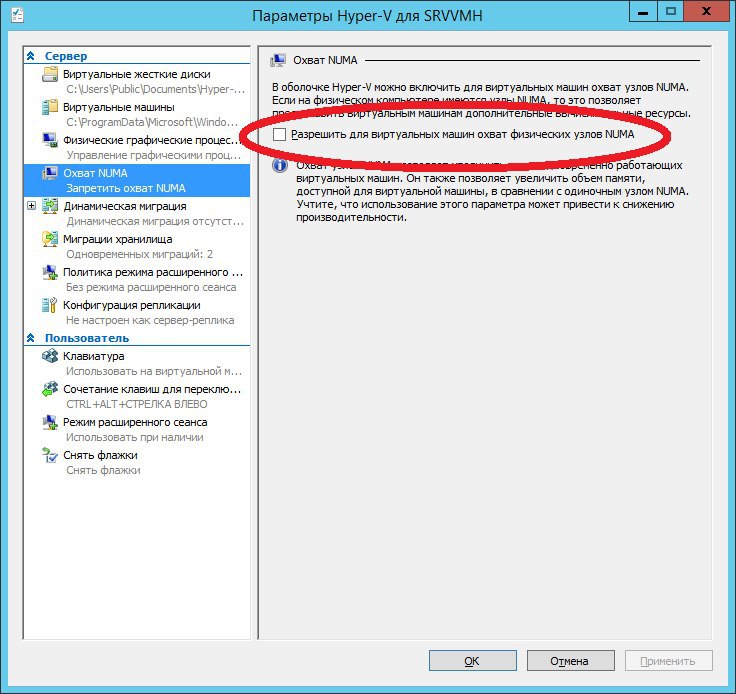Expand the Динамическая миграция tree node

click(x=31, y=206)
